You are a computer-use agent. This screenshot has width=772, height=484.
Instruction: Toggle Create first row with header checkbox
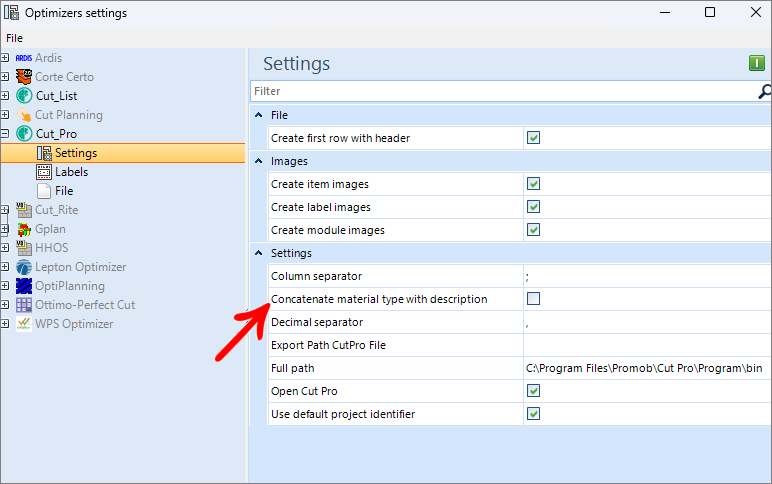(533, 138)
